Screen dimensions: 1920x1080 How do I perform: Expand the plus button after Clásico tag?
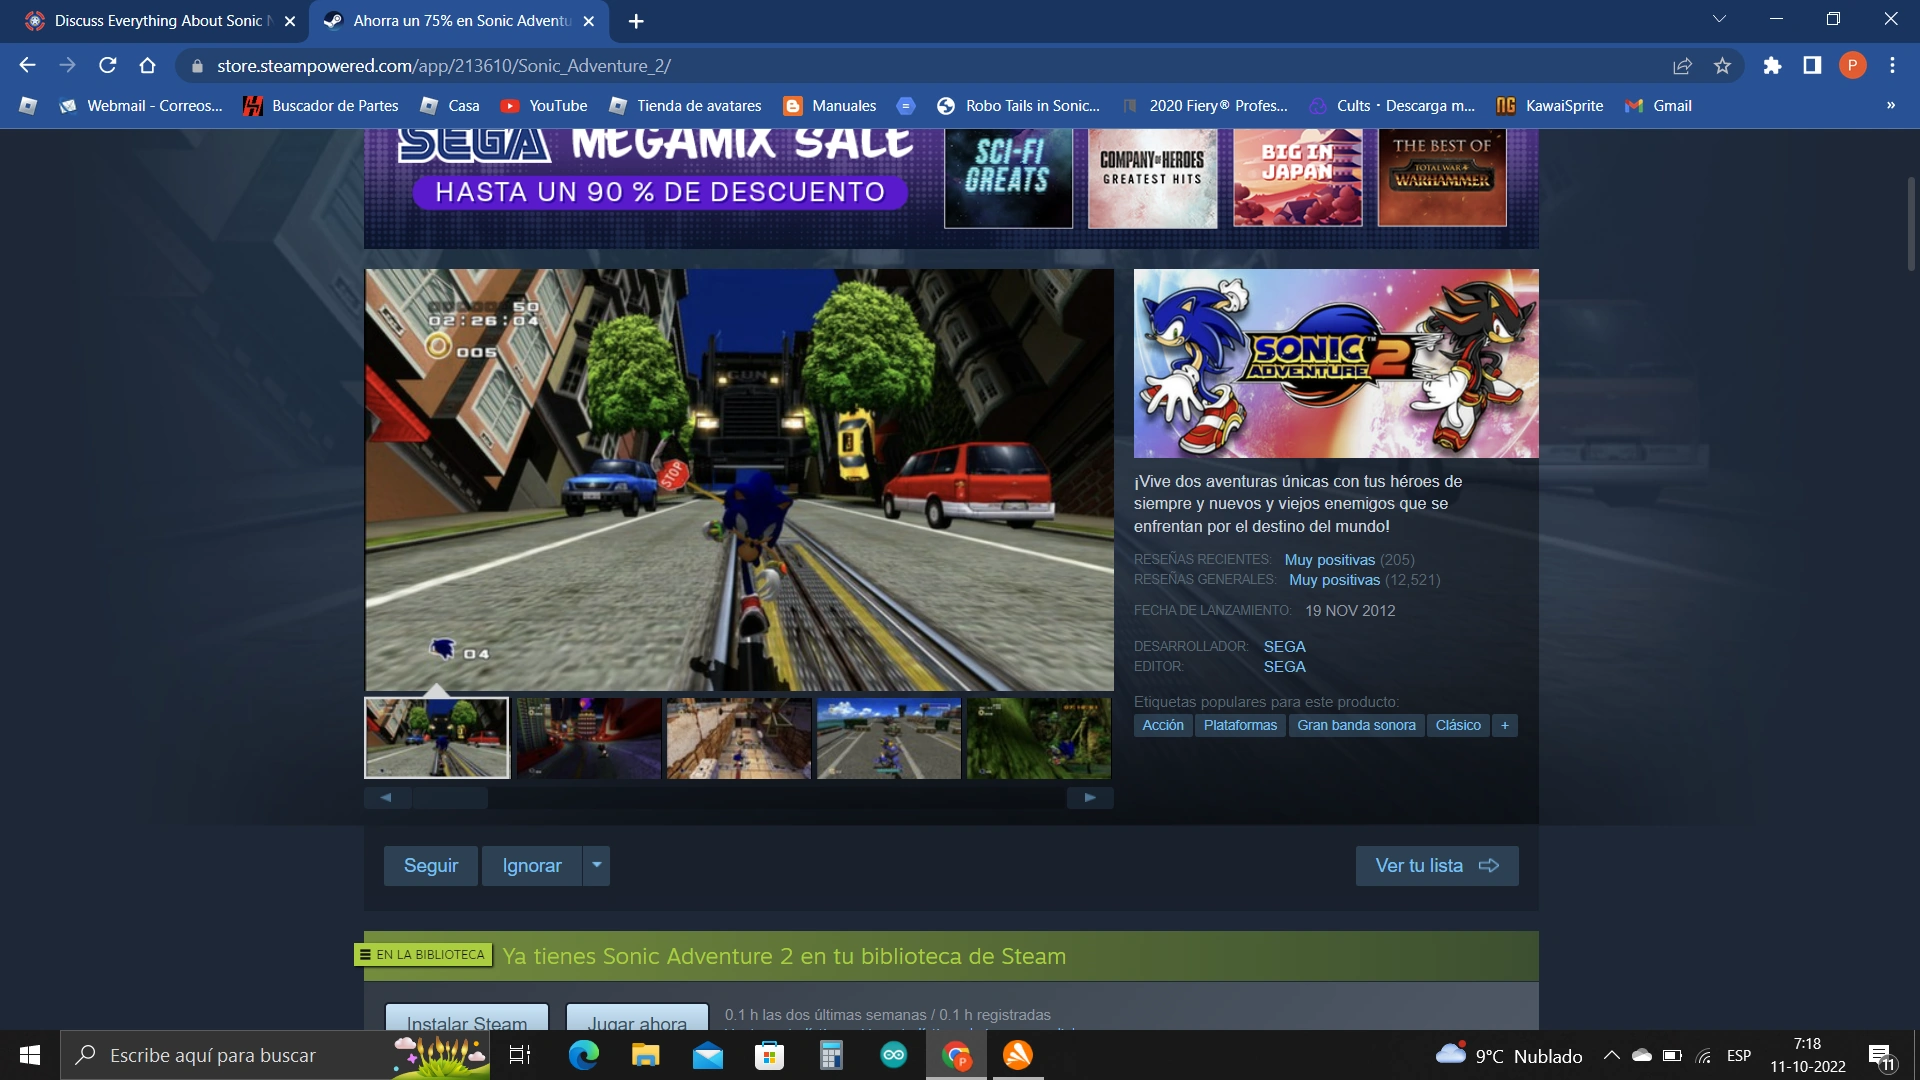(1504, 725)
